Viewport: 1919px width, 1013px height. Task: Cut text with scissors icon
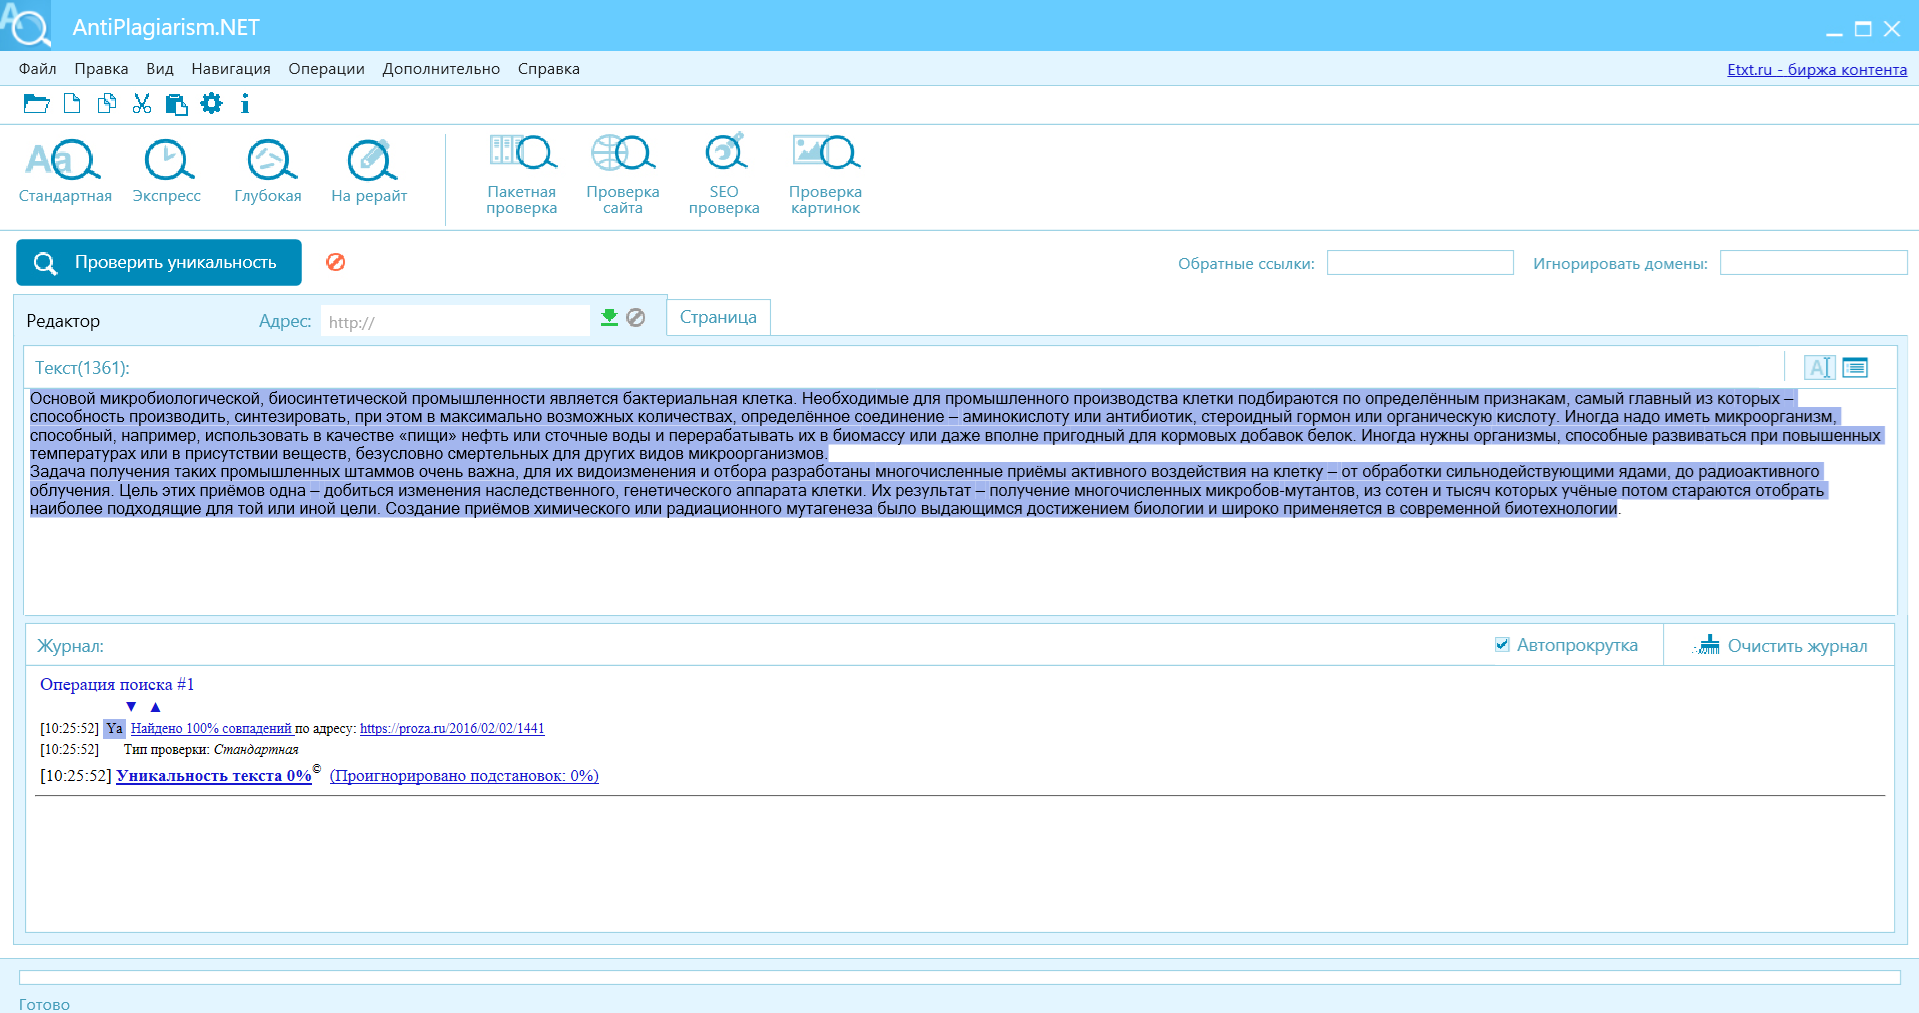142,104
